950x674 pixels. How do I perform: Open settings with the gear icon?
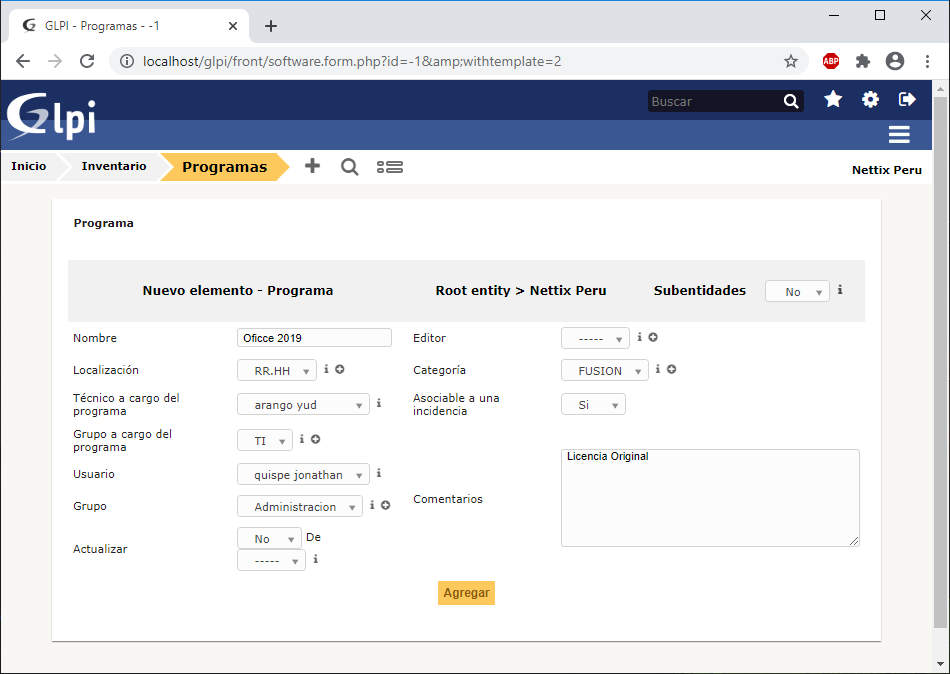pos(871,99)
